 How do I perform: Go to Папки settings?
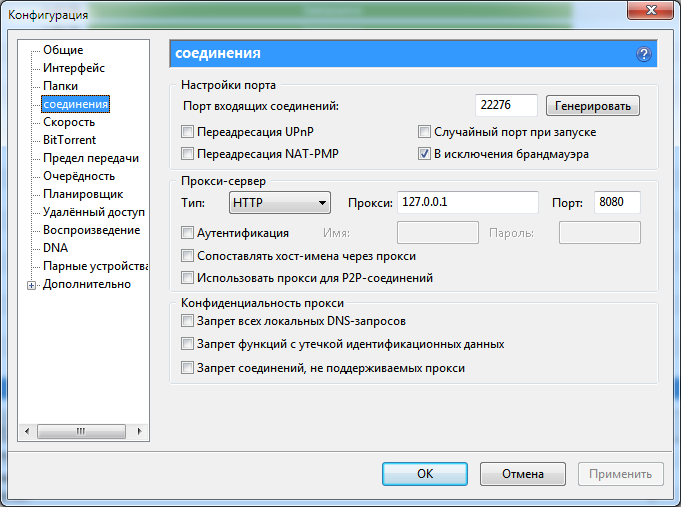click(60, 86)
